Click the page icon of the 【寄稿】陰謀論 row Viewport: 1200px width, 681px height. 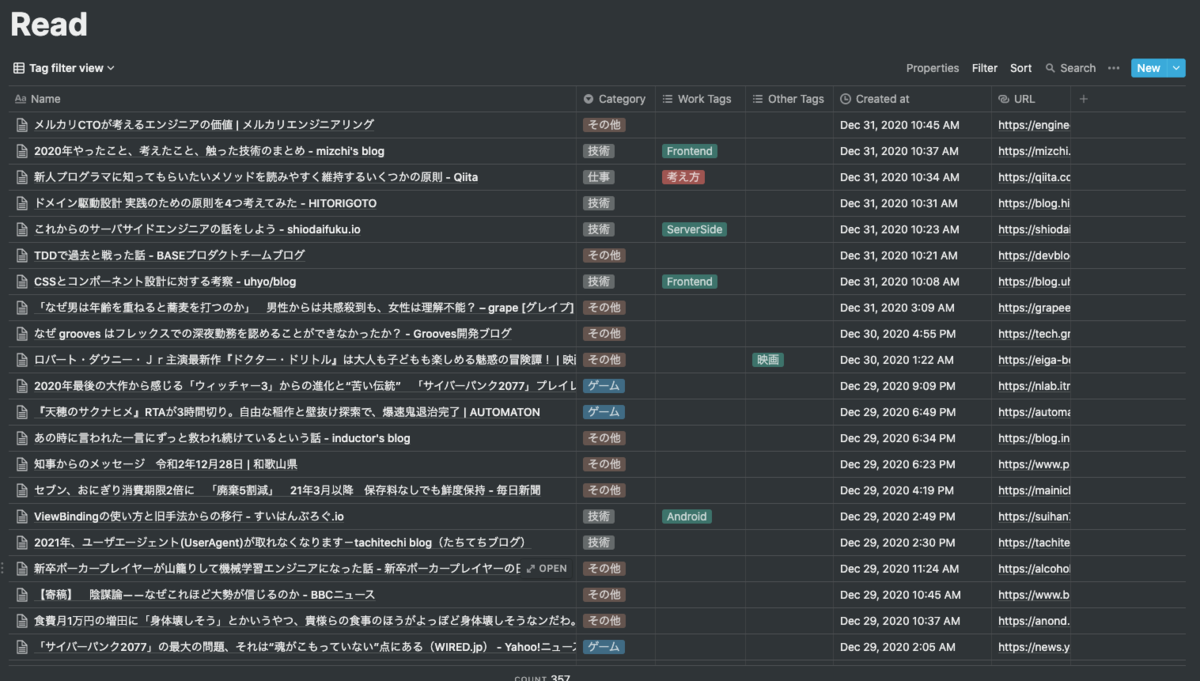(22, 594)
